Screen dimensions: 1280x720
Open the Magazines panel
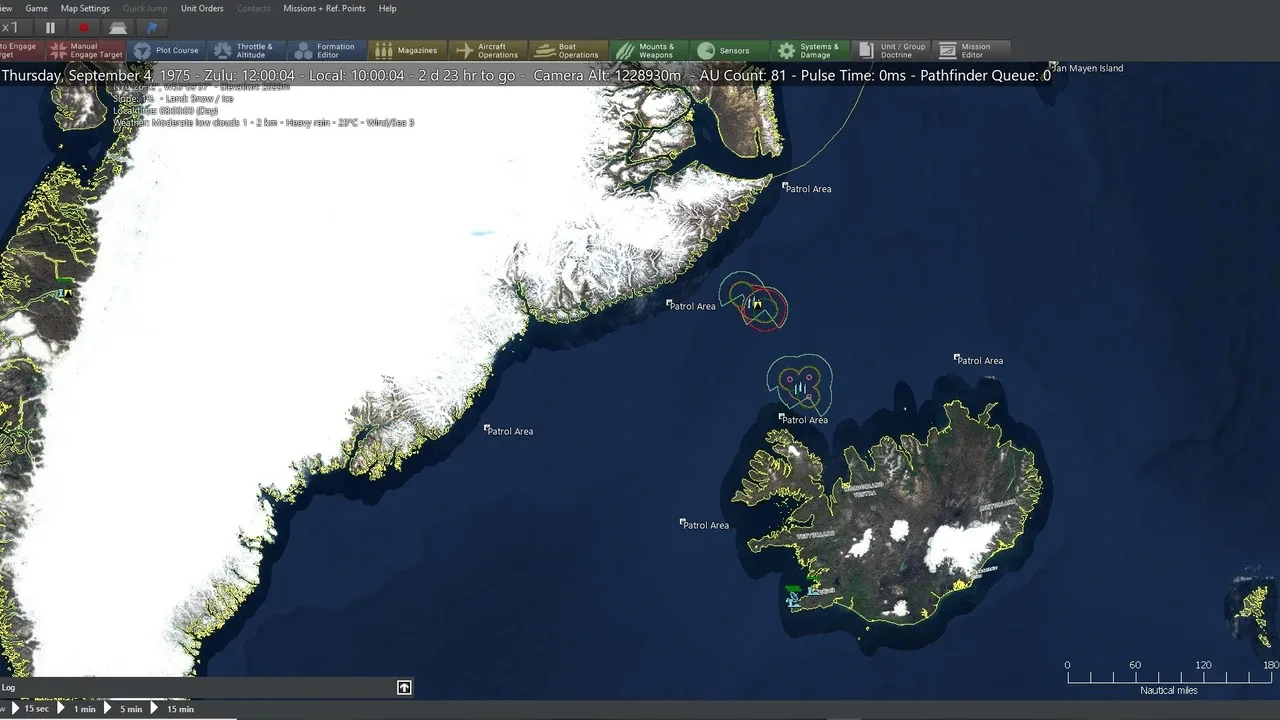(407, 51)
